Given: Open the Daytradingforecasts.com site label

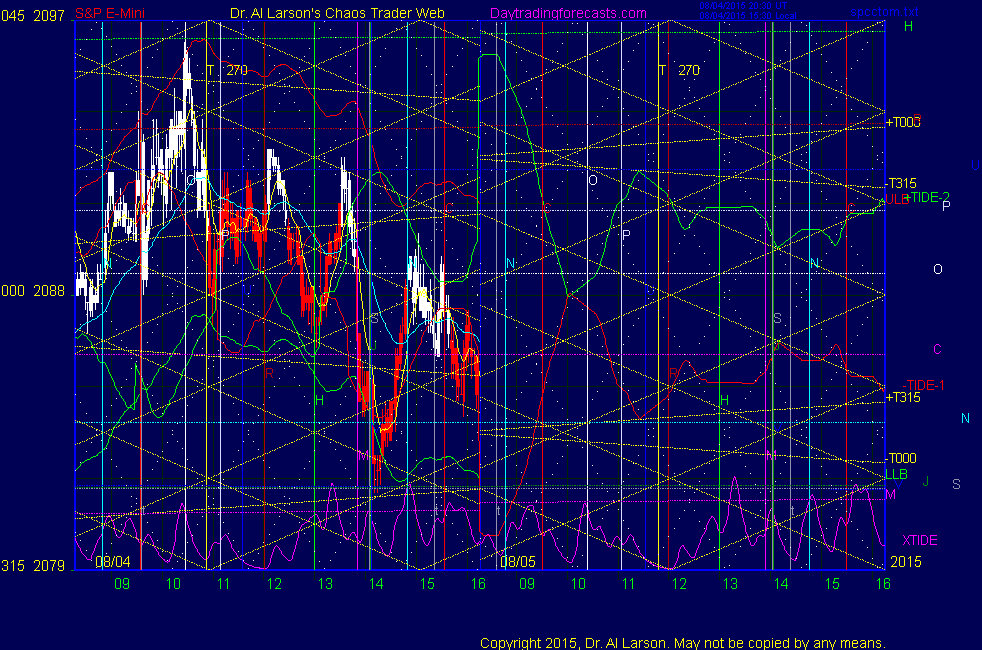Looking at the screenshot, I should [568, 13].
